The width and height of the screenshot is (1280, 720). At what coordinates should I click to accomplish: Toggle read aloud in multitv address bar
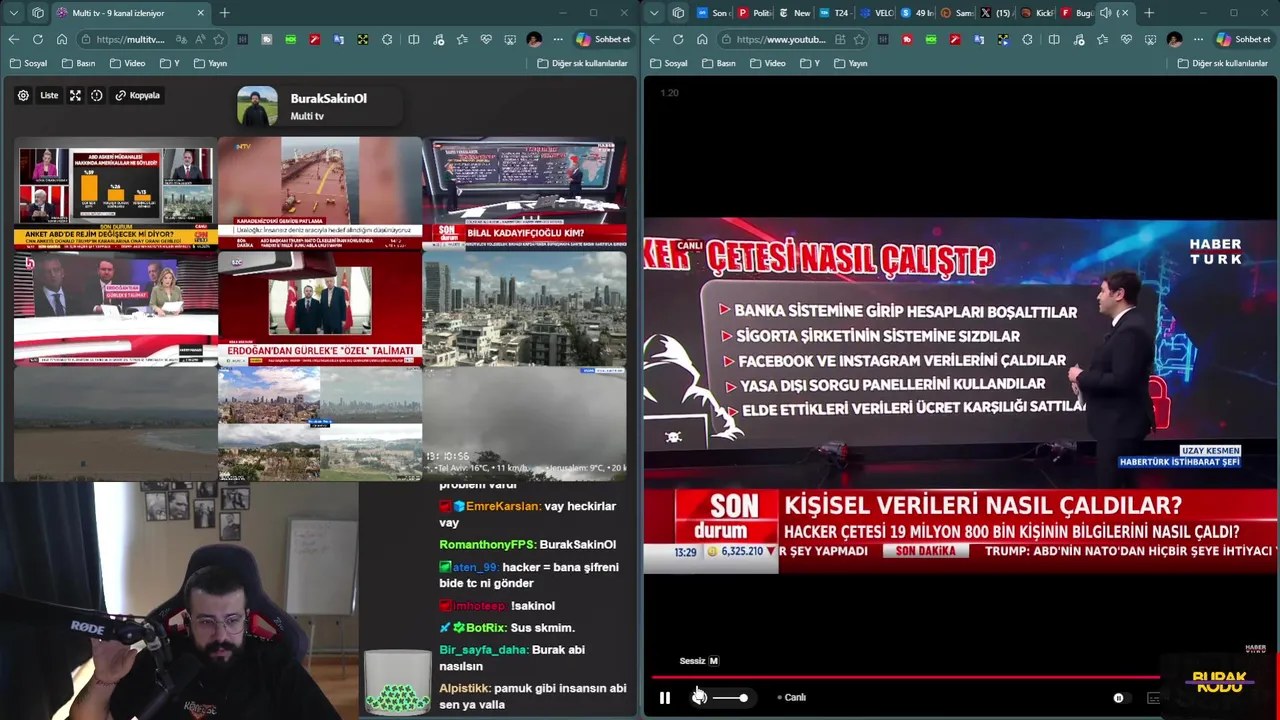pos(200,39)
